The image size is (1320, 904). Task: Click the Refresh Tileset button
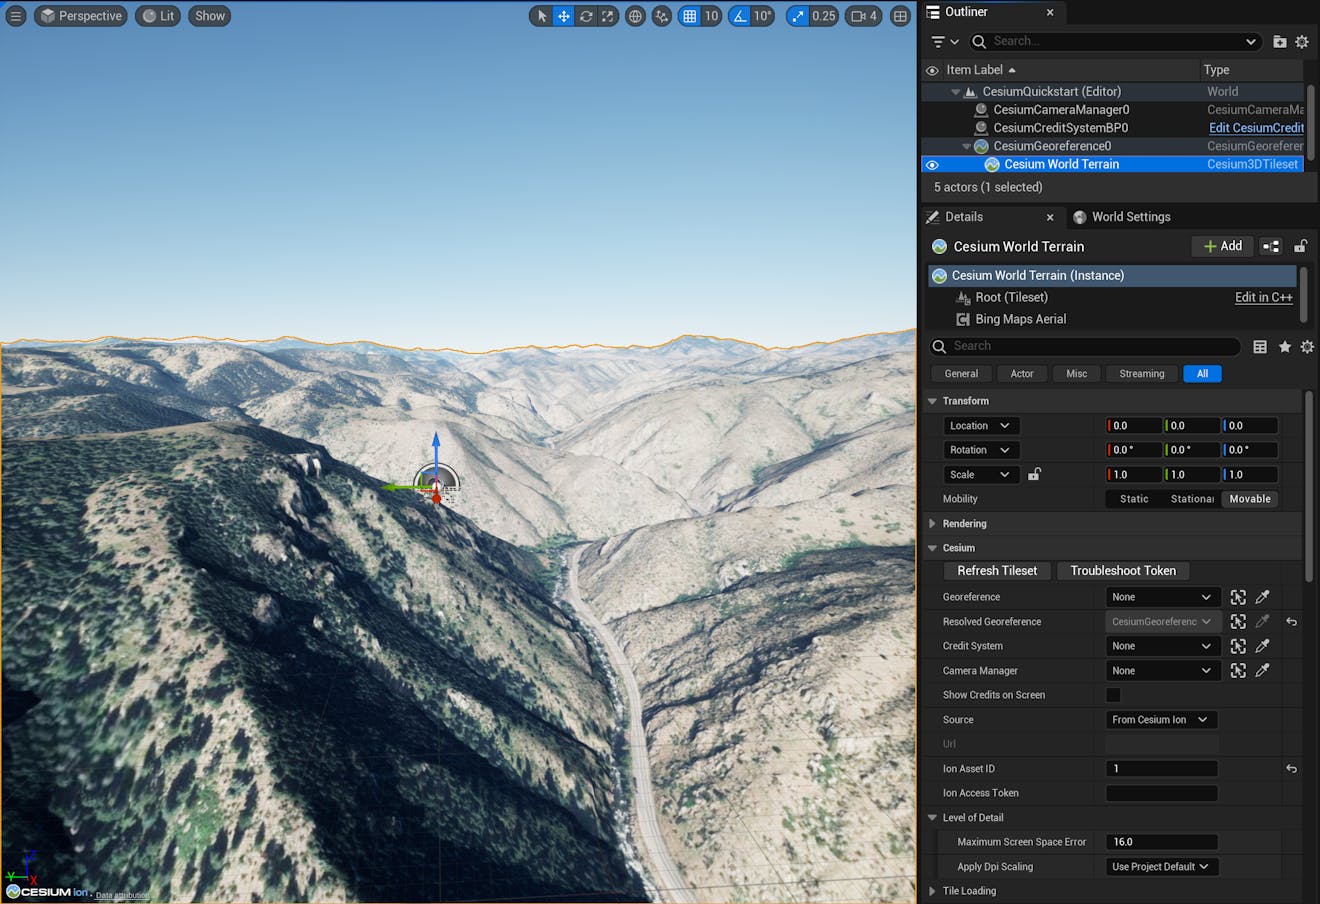[x=997, y=570]
